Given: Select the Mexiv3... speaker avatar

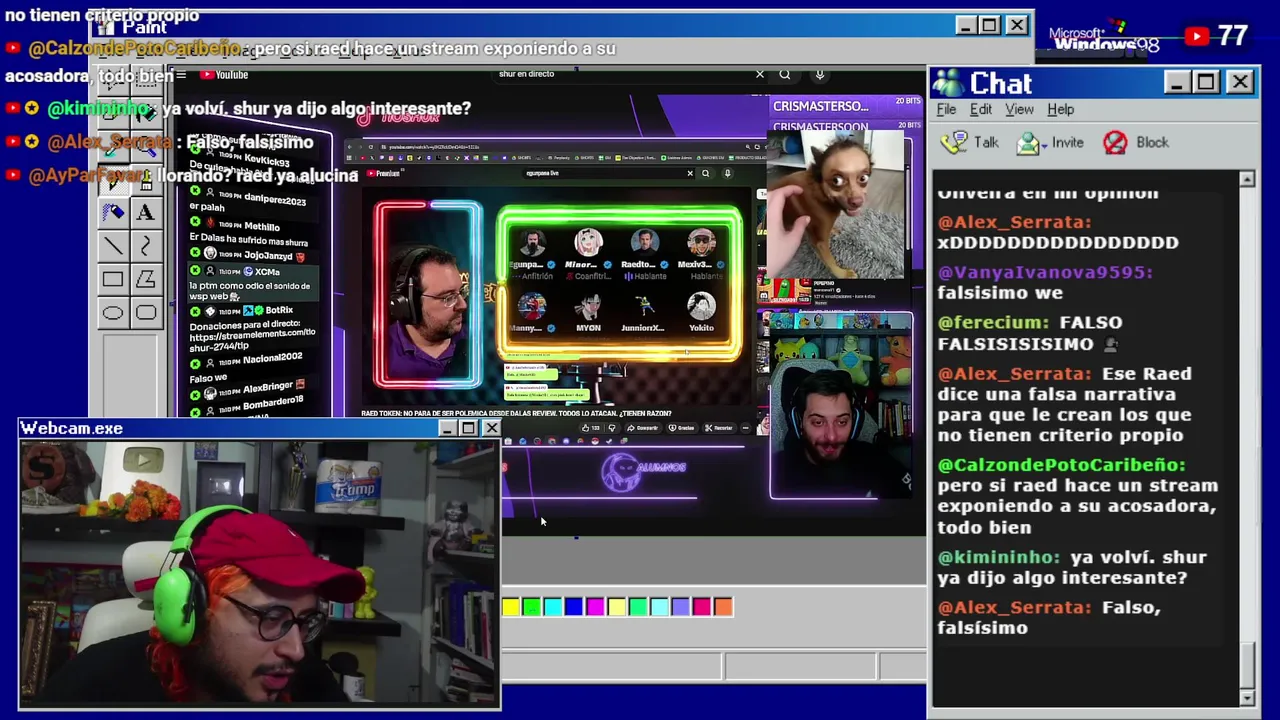Looking at the screenshot, I should (701, 243).
